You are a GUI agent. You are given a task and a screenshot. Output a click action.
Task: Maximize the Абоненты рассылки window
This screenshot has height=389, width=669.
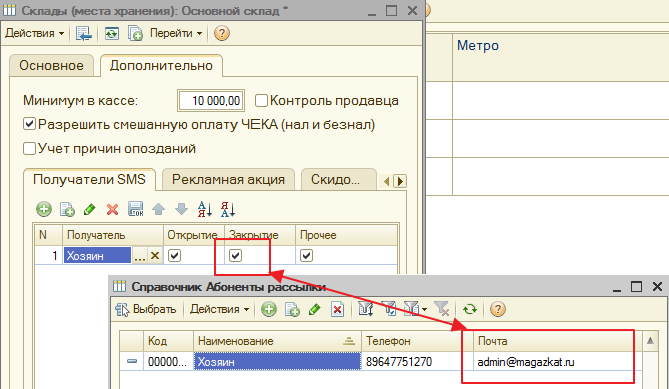pyautogui.click(x=636, y=287)
